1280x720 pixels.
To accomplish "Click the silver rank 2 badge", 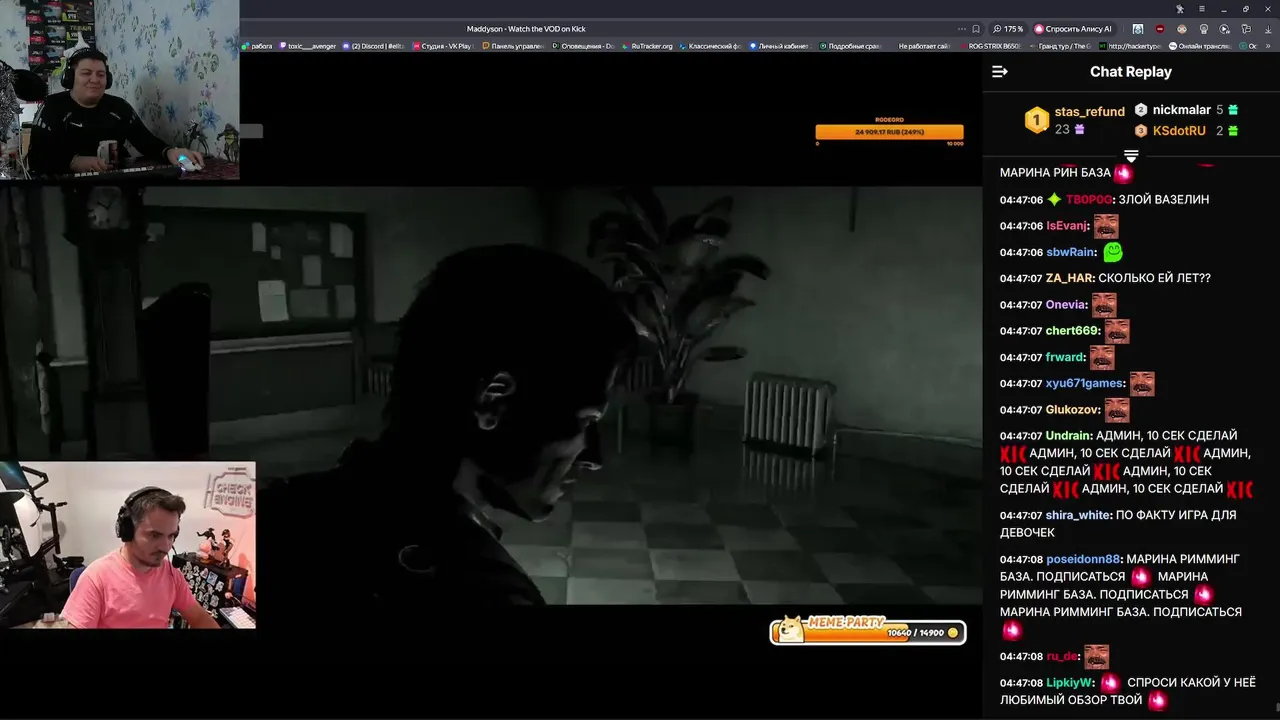I will click(1141, 110).
